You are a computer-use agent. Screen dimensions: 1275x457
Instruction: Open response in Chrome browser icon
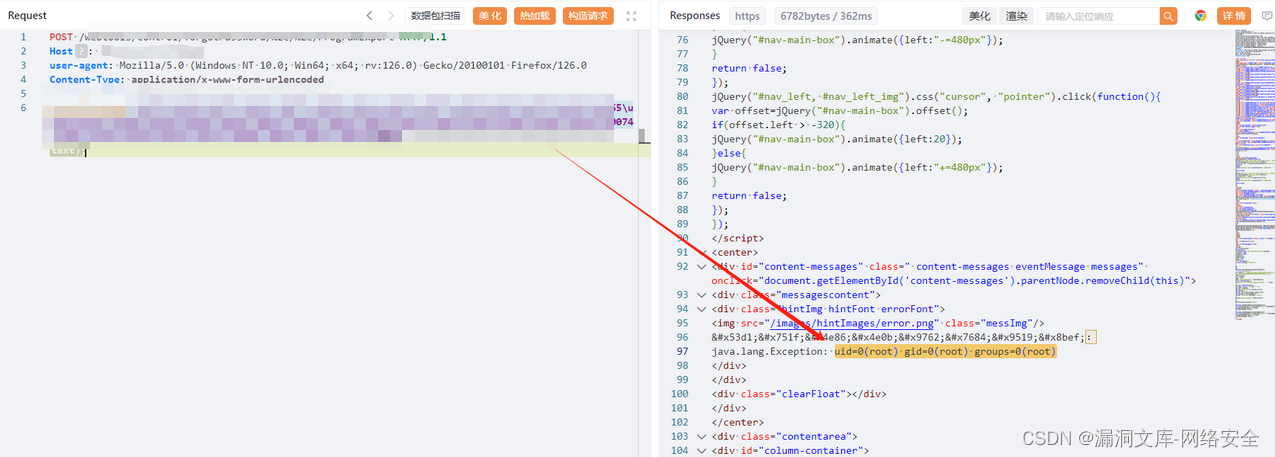coord(1200,16)
